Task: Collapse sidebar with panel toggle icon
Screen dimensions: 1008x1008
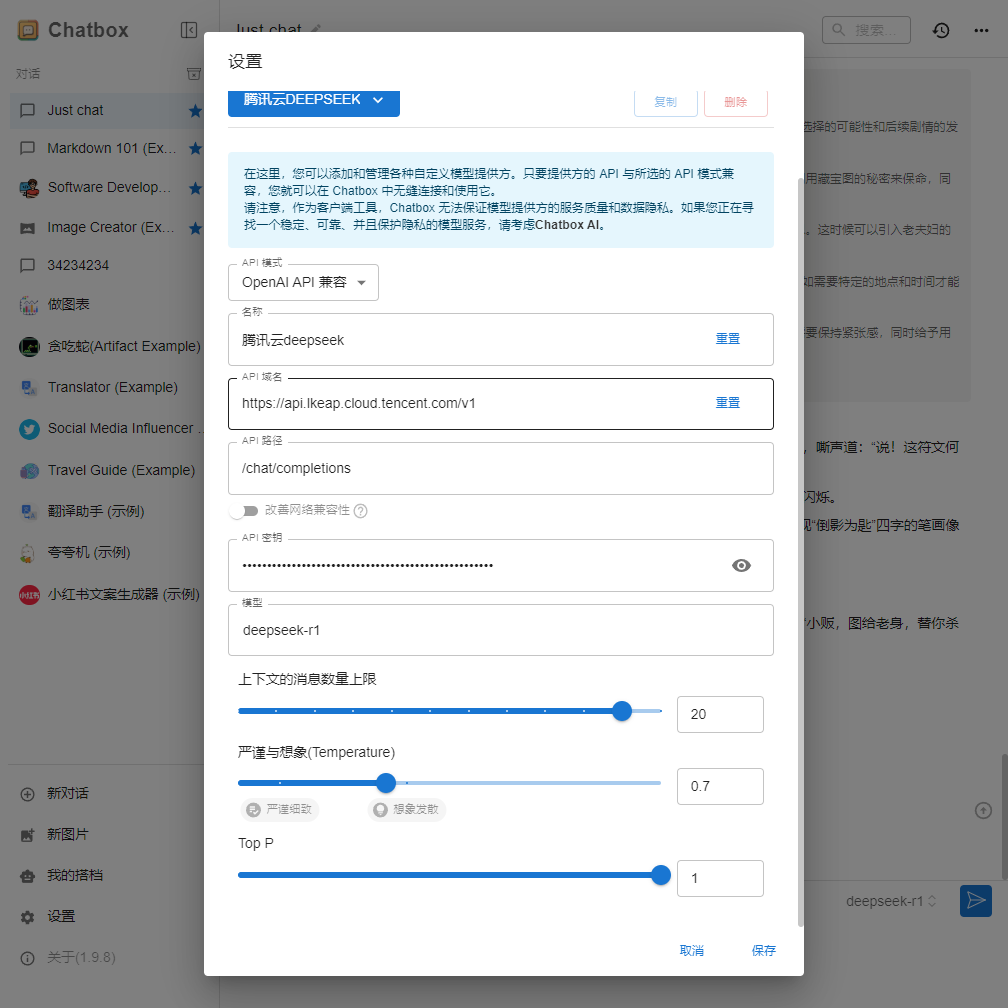Action: coord(189,30)
